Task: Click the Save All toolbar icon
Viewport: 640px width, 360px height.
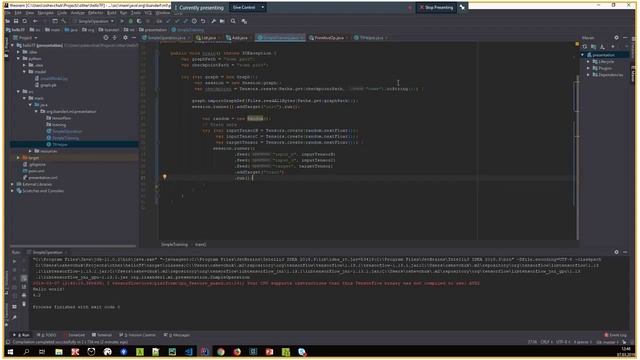Action: pos(16,21)
